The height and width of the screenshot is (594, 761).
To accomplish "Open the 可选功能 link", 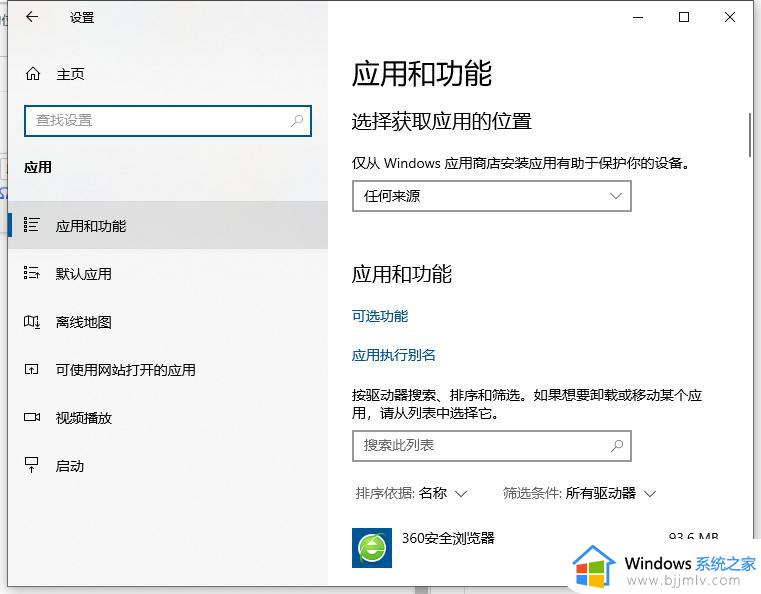I will 380,316.
